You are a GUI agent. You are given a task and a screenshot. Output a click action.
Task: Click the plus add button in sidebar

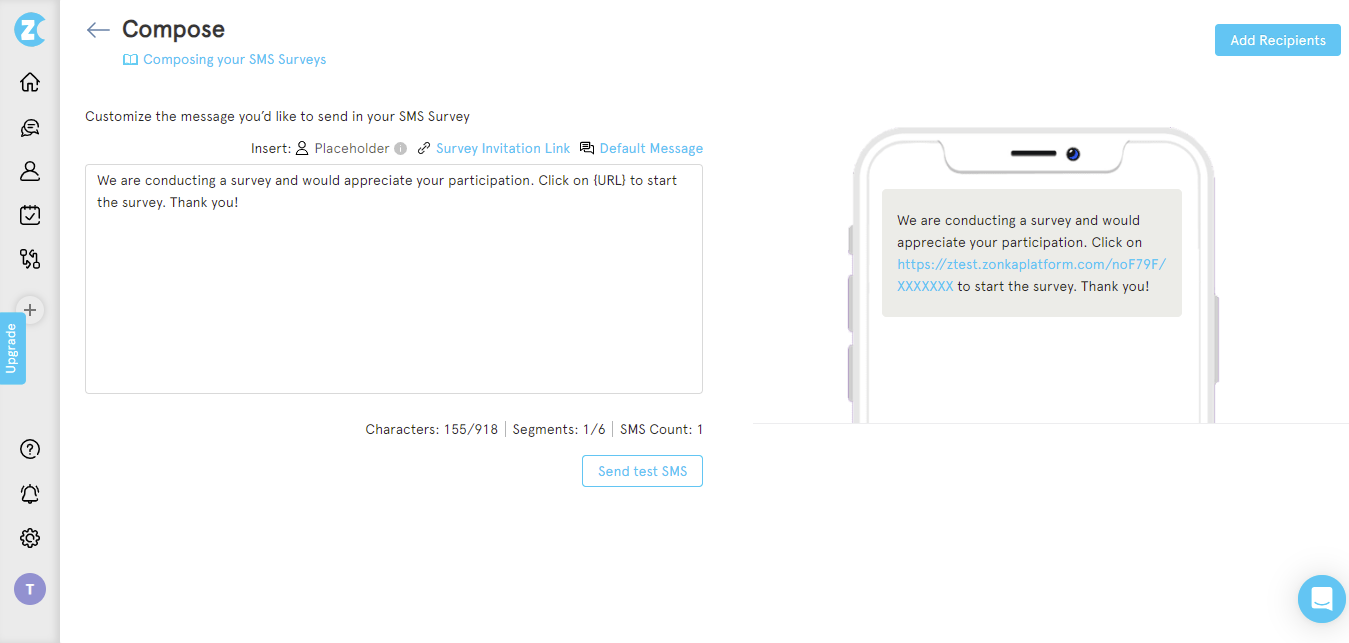(30, 310)
